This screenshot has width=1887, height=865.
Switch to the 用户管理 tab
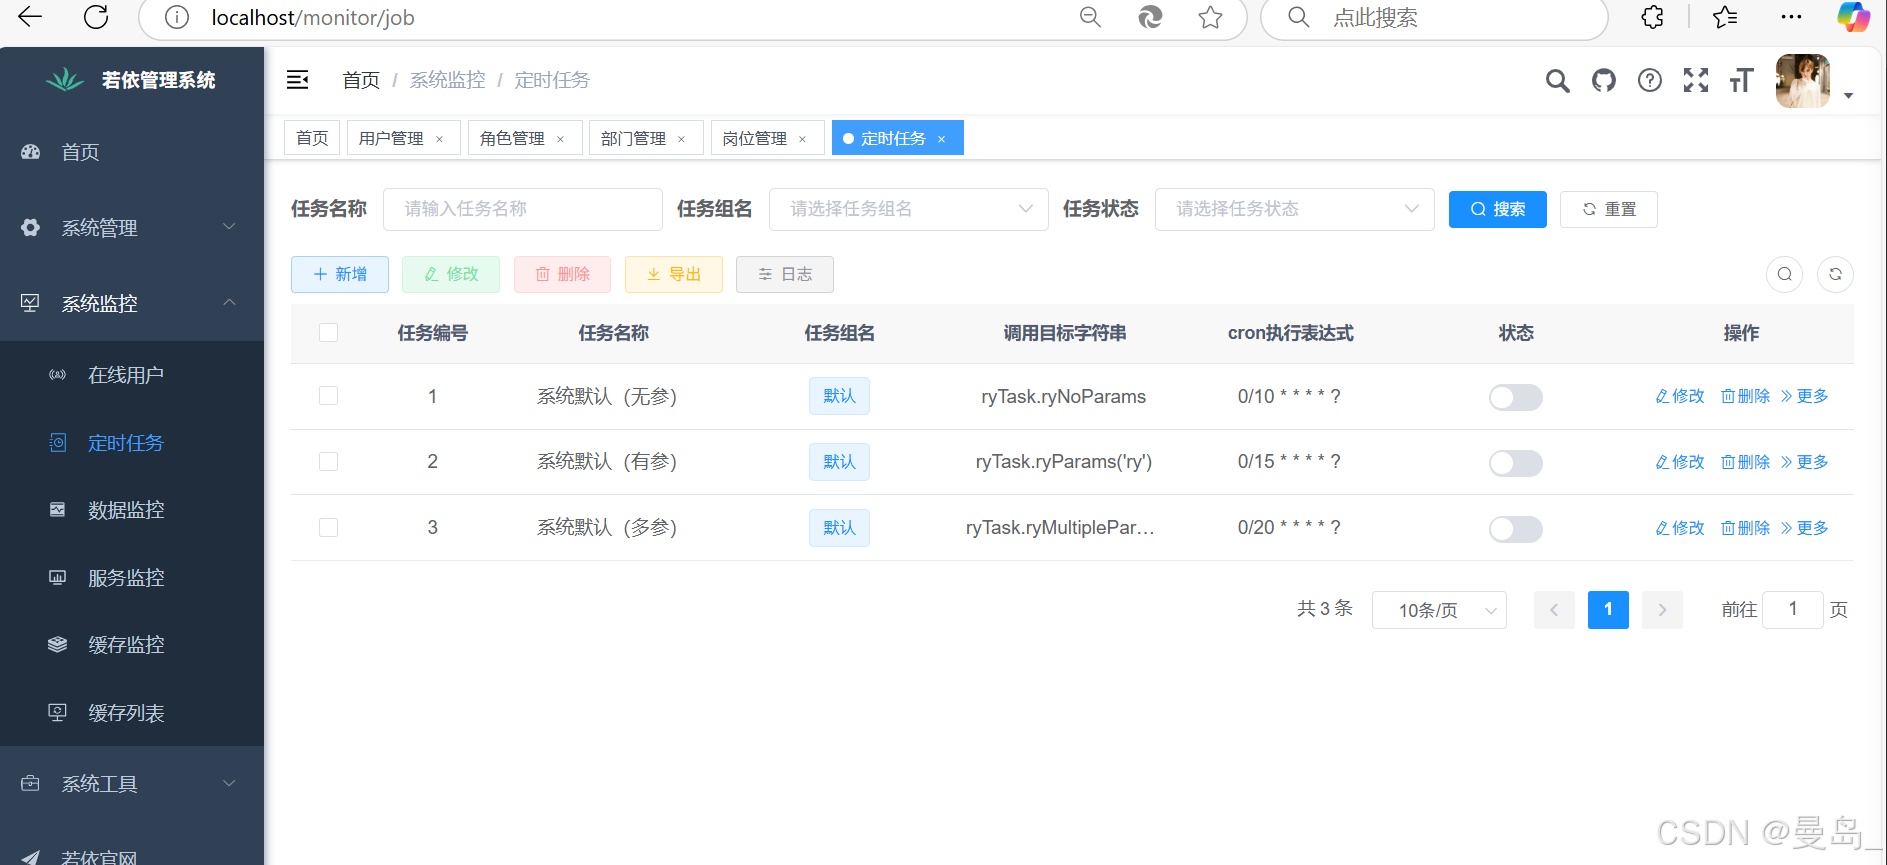click(x=391, y=138)
